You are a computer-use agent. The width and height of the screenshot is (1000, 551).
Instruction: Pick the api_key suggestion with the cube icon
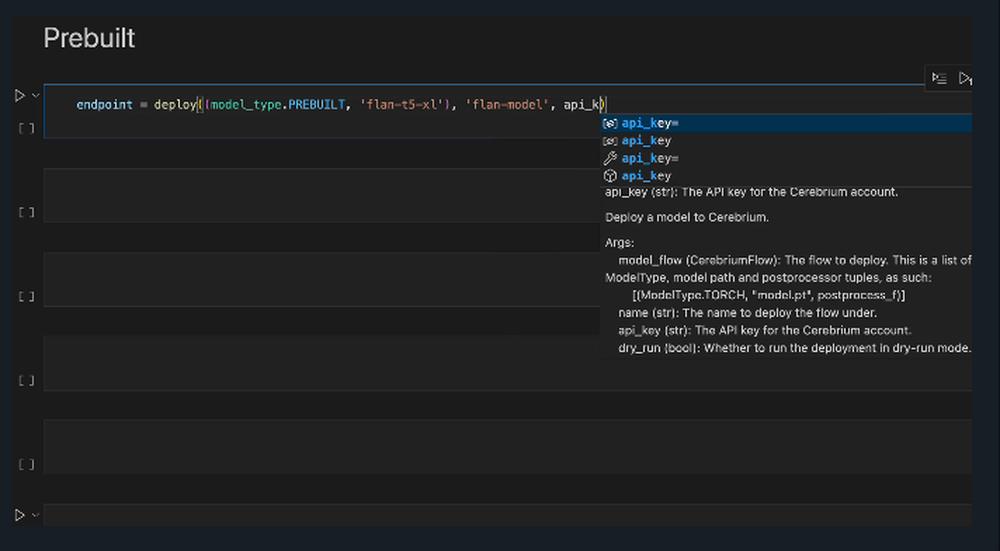(x=786, y=176)
